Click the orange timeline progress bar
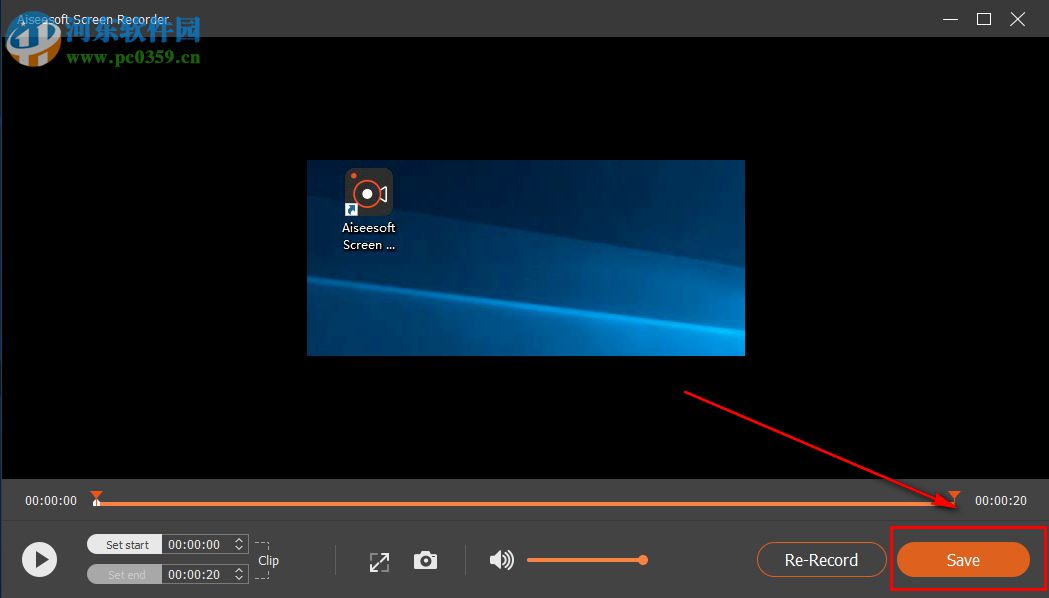This screenshot has width=1049, height=598. click(x=525, y=503)
